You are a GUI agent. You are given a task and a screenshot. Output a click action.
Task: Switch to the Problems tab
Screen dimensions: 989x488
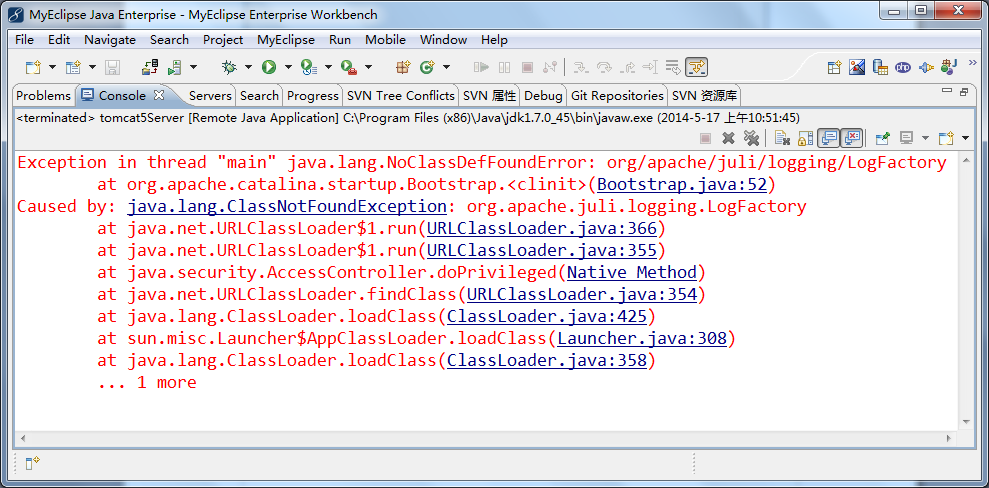click(x=44, y=96)
